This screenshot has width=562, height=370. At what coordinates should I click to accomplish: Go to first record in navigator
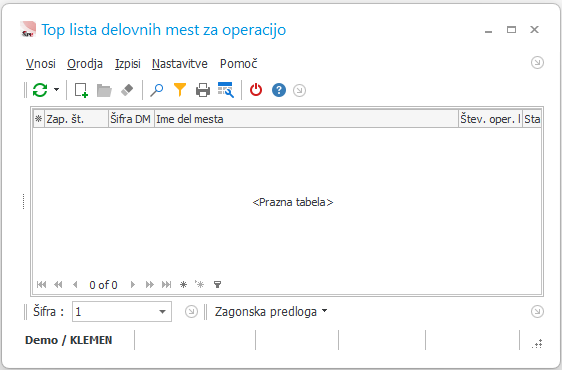coord(42,285)
